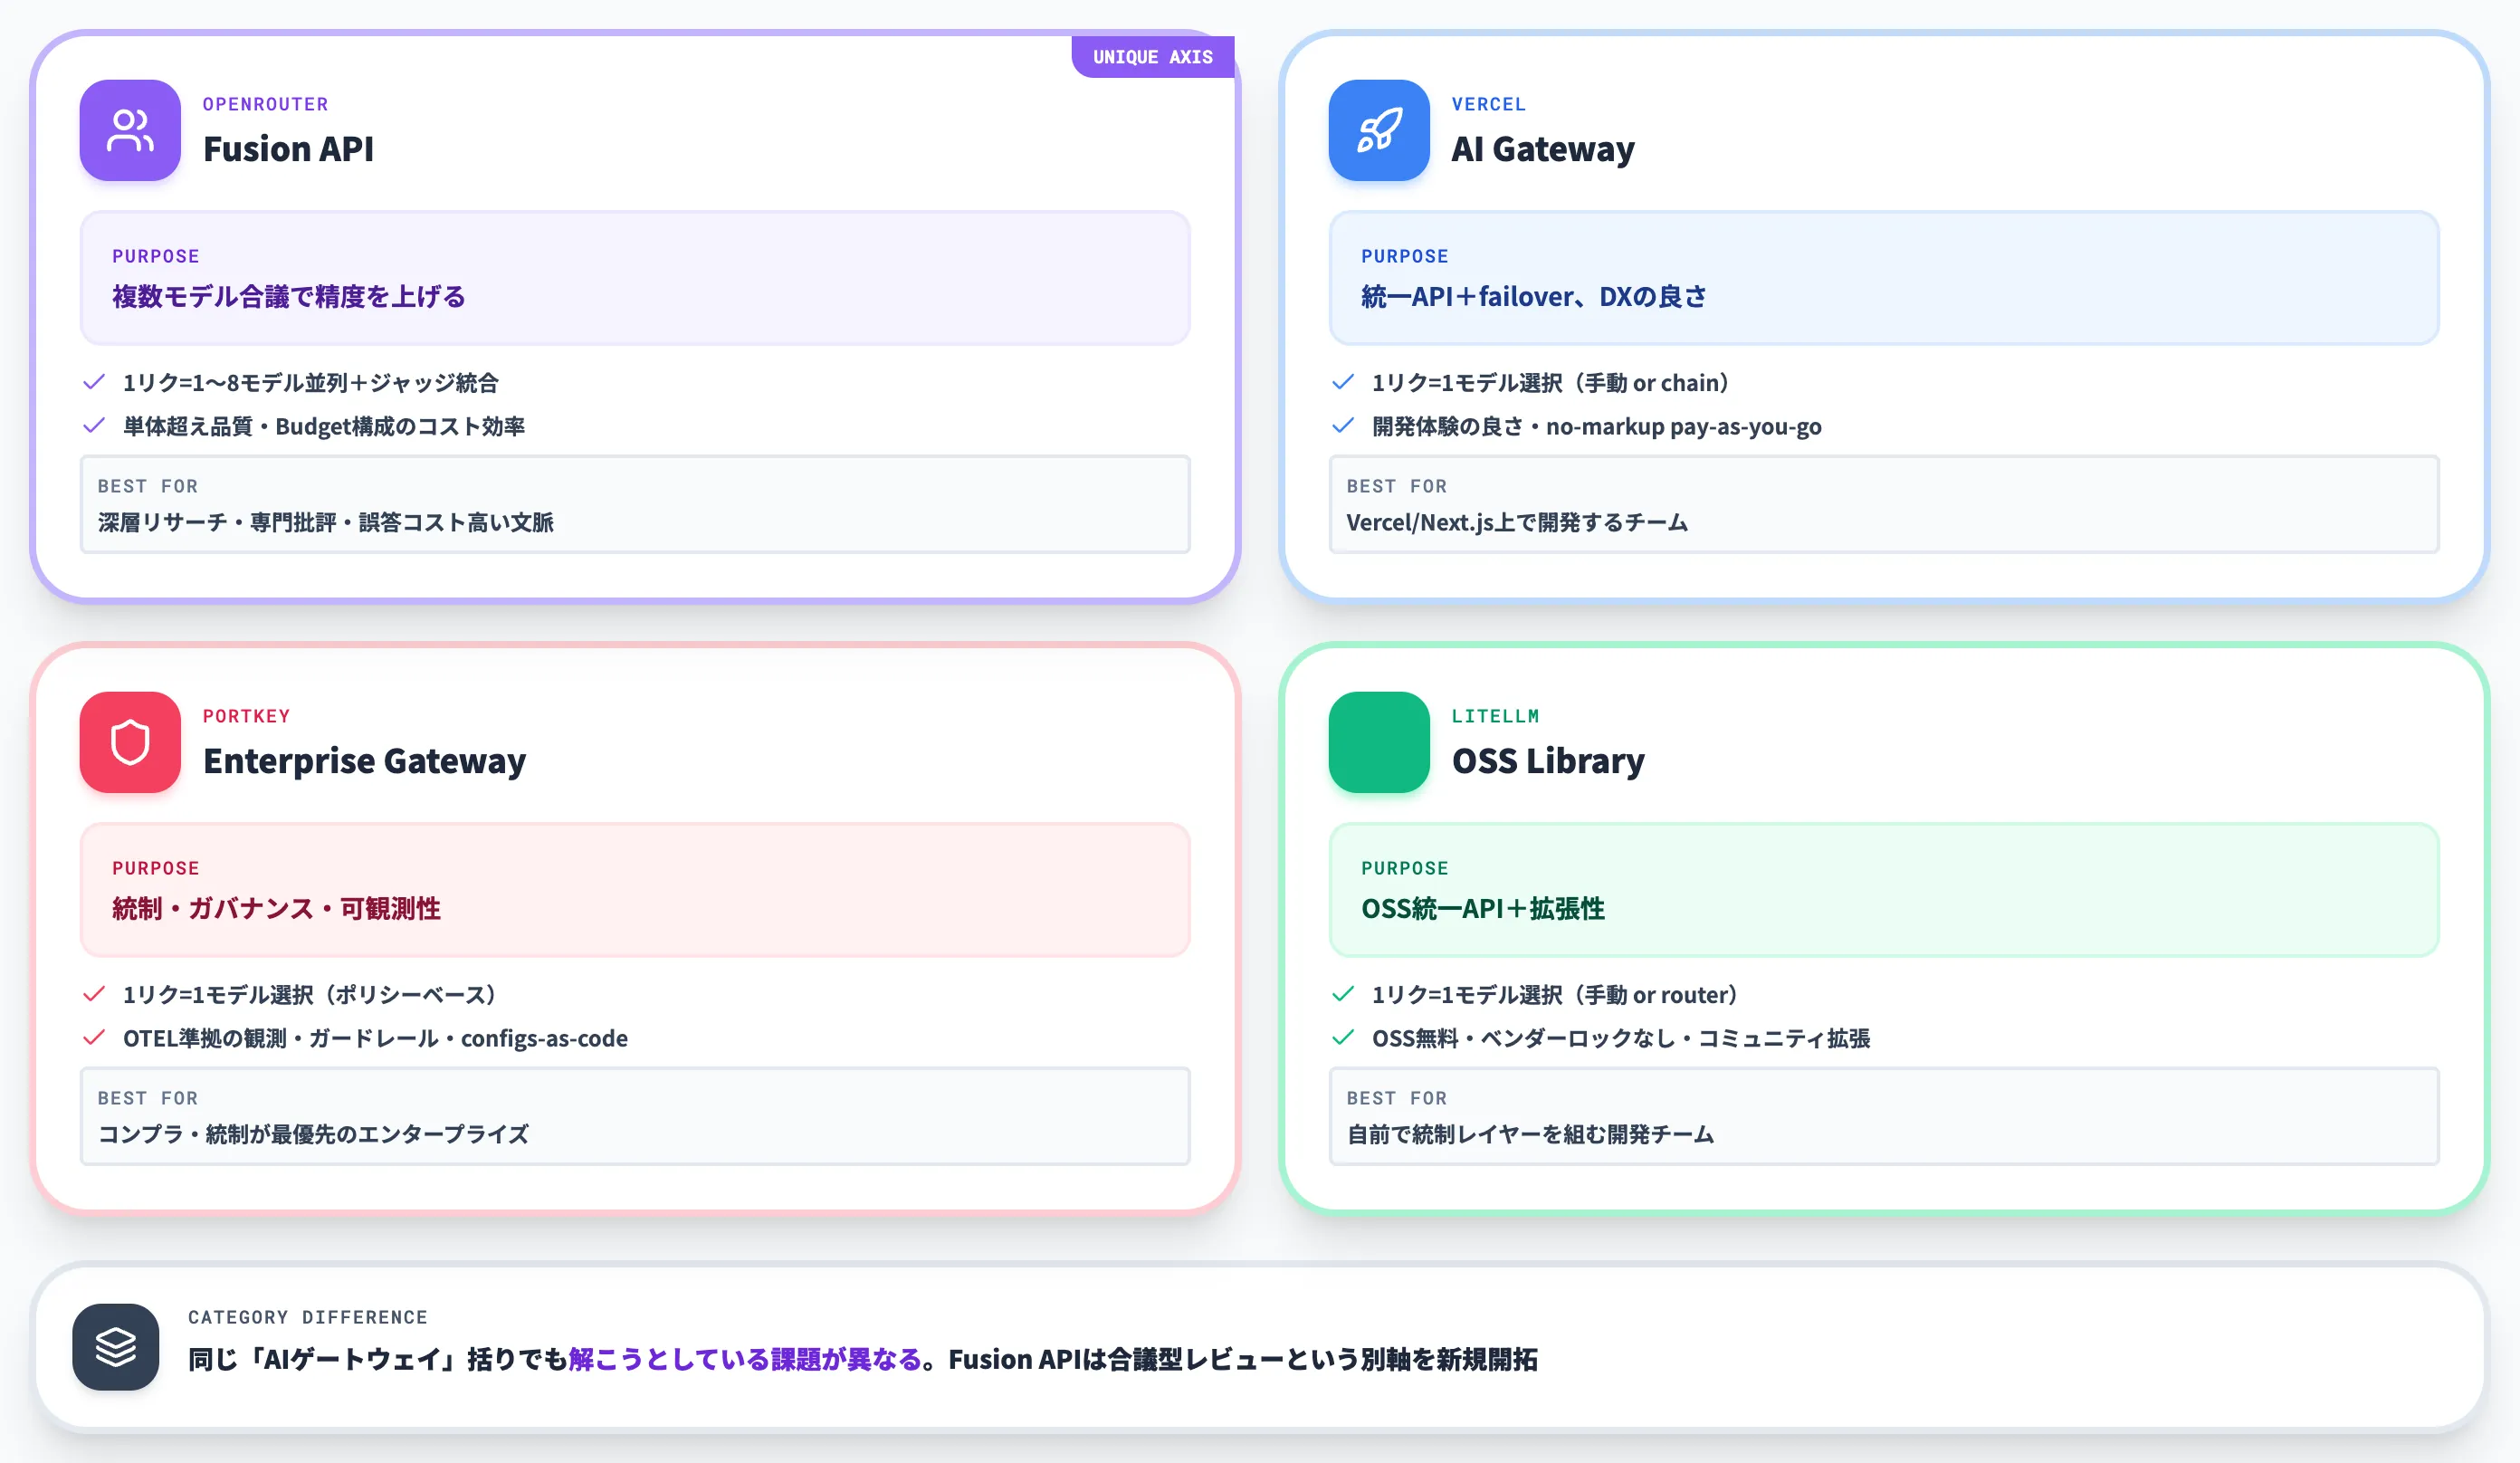Select the Fusion API card title
Viewport: 2520px width, 1463px height.
coord(288,149)
